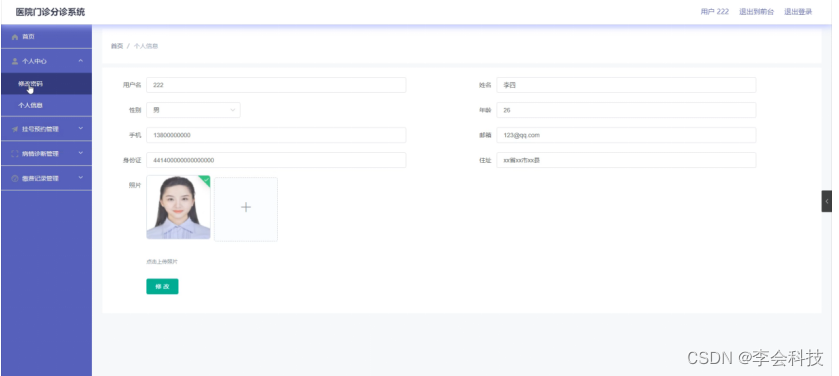Click the green 修改 button
Screen dimensions: 839x376
tap(162, 287)
